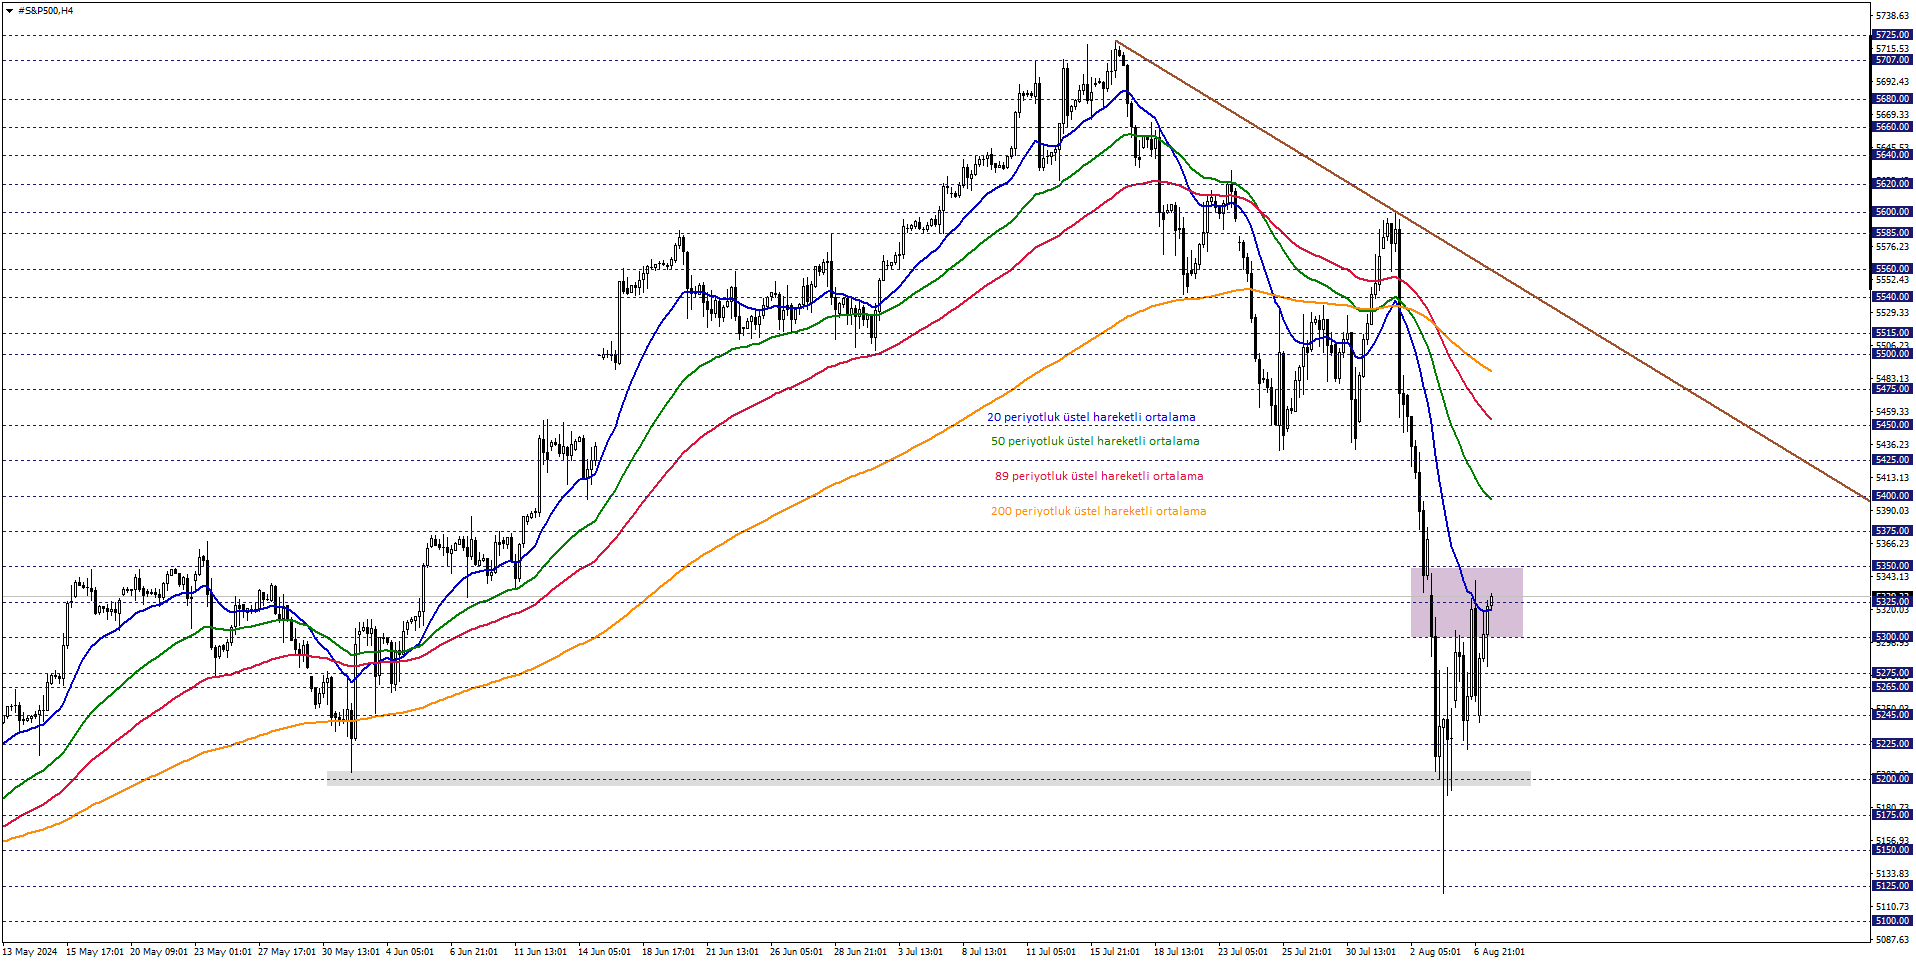Click the 5150.00 price level label

pyautogui.click(x=1892, y=850)
